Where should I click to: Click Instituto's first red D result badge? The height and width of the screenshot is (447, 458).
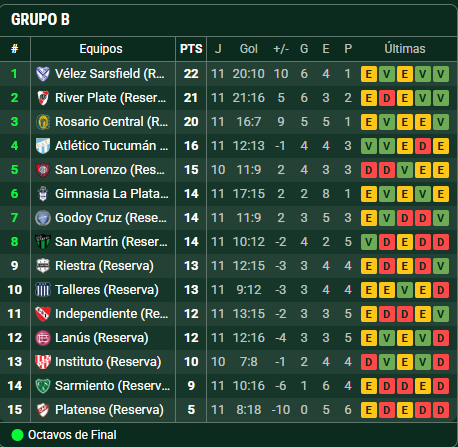click(369, 362)
